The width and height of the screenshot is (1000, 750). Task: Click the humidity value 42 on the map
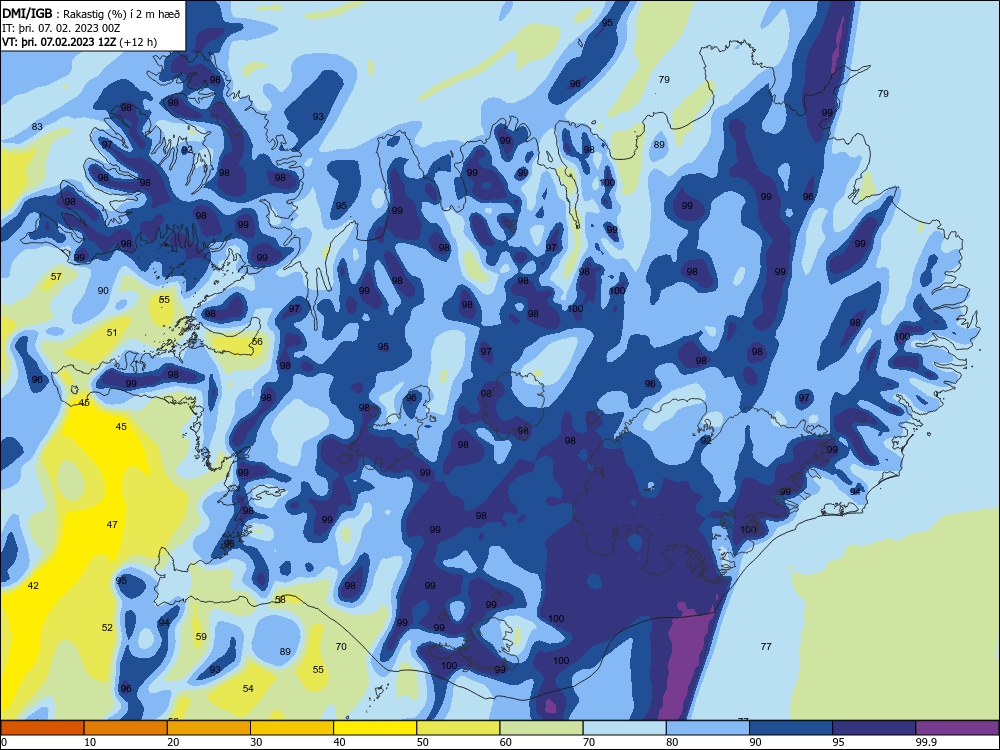33,585
